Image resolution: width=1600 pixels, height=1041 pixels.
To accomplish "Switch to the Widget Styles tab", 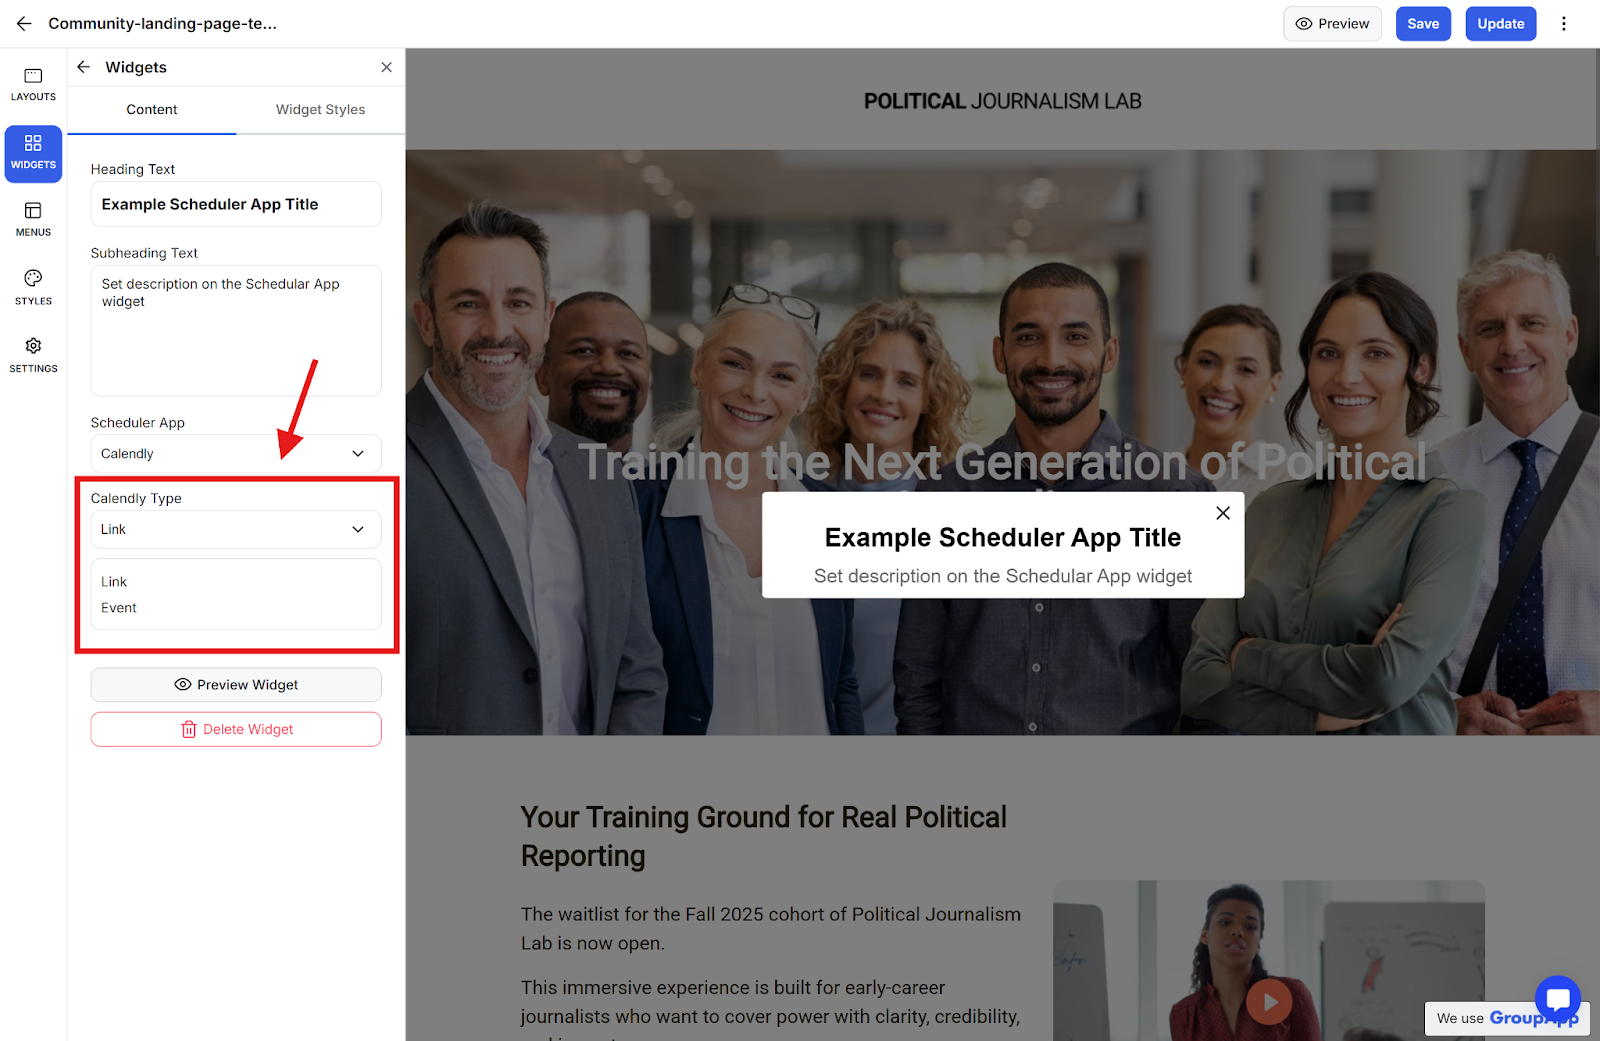I will click(x=320, y=110).
